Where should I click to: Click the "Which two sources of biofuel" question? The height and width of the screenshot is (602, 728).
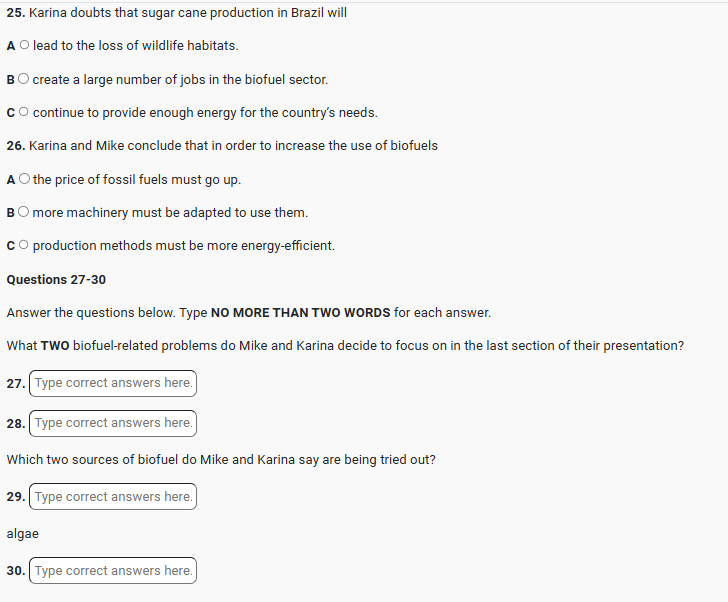coord(221,460)
